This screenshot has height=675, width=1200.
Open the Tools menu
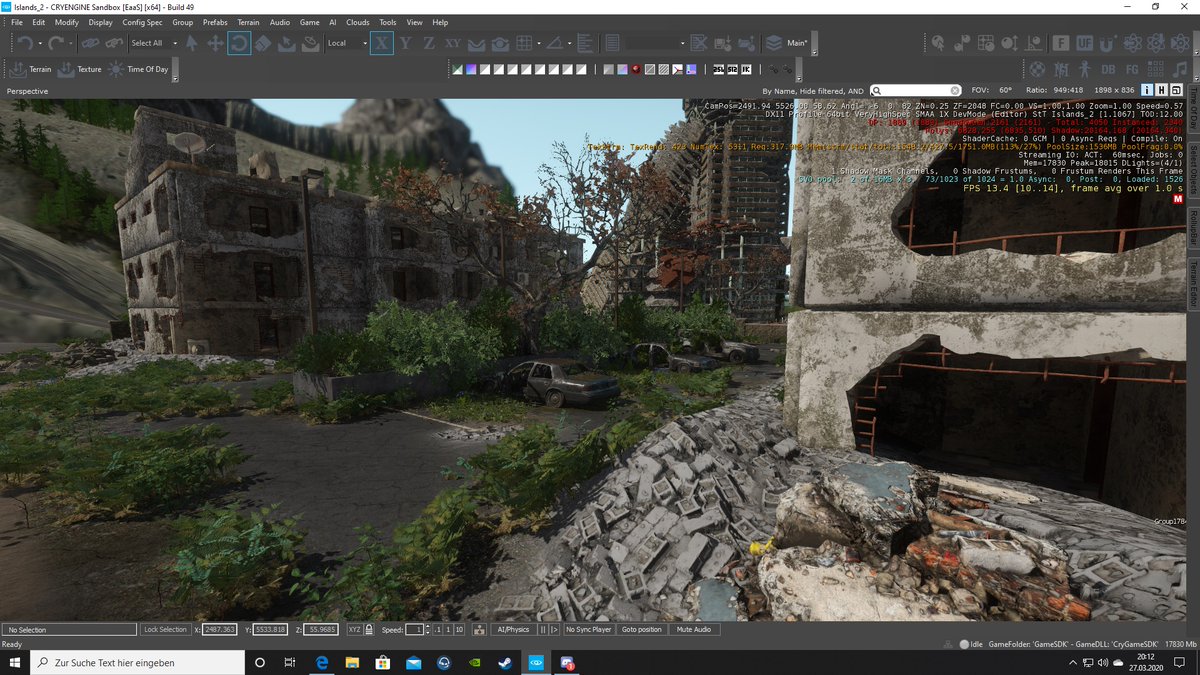click(x=388, y=21)
